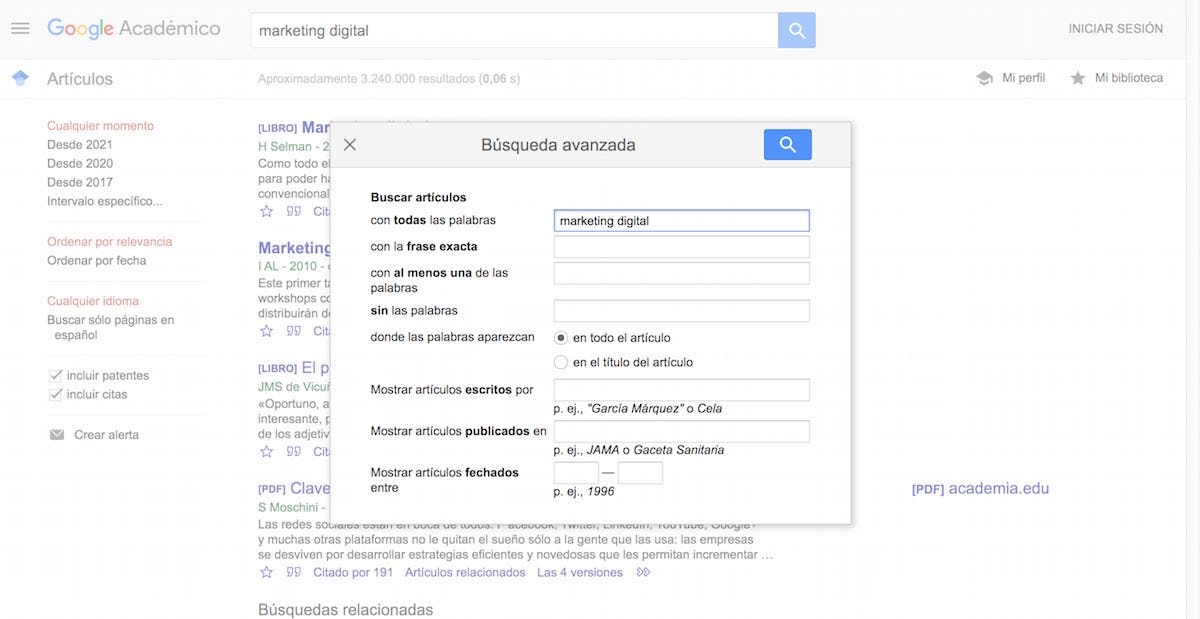Filter results with 'Desde 2020'
The height and width of the screenshot is (619, 1200).
[x=80, y=163]
